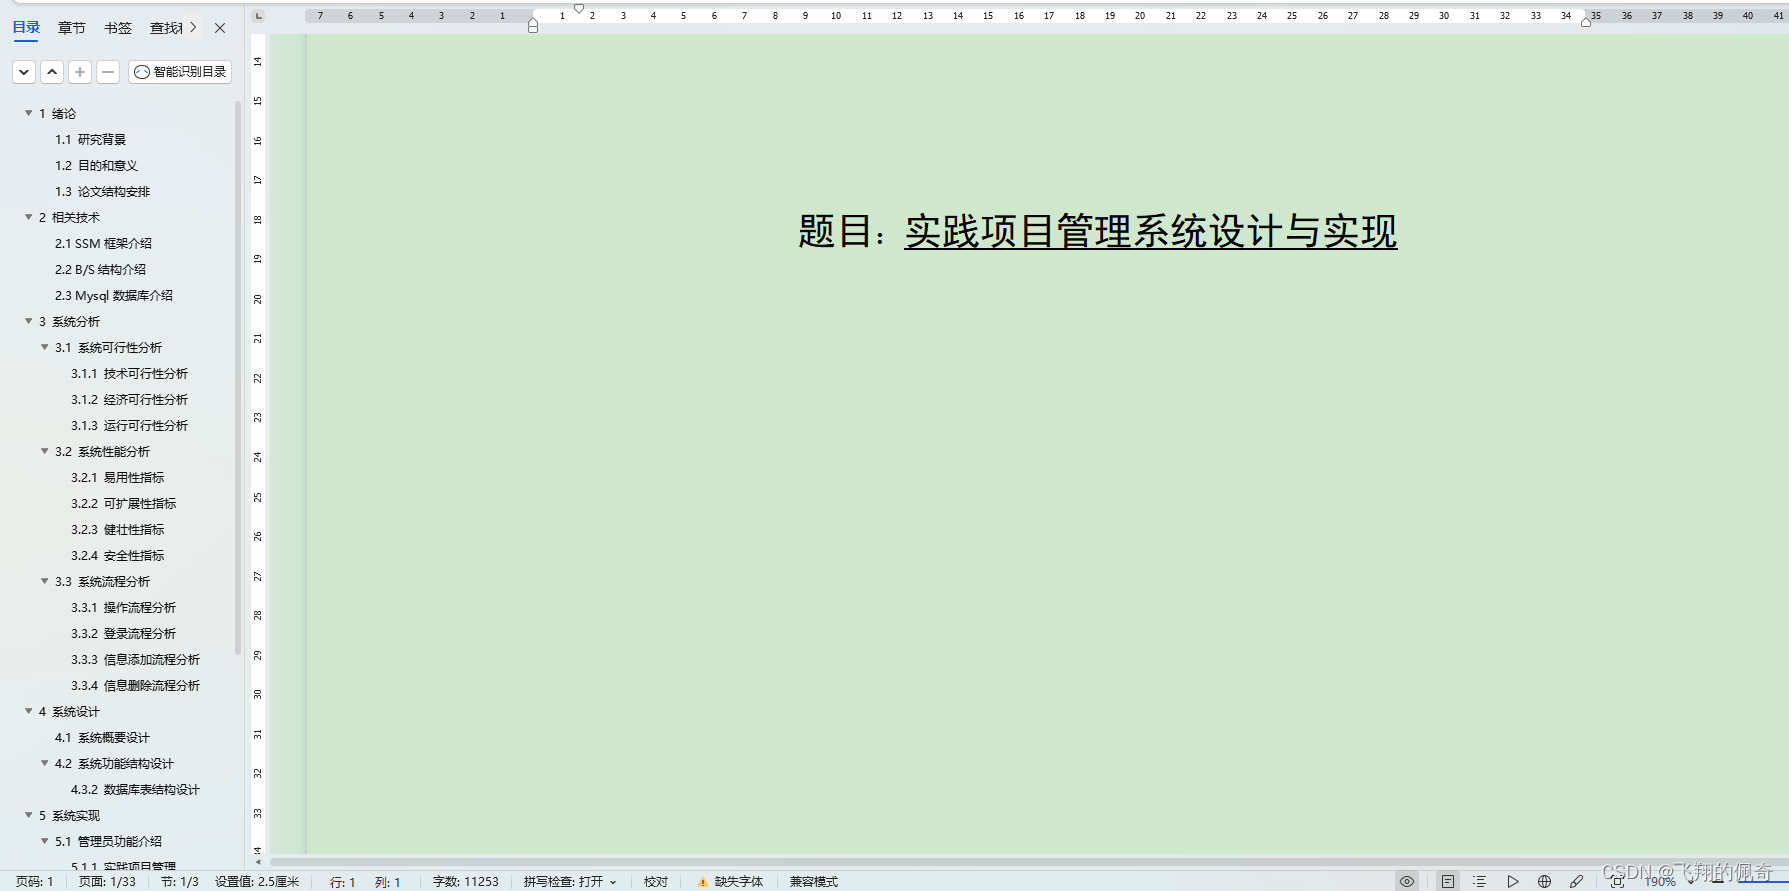Navigate to '3.2.1 易用性指标'
This screenshot has width=1789, height=891.
(x=117, y=478)
